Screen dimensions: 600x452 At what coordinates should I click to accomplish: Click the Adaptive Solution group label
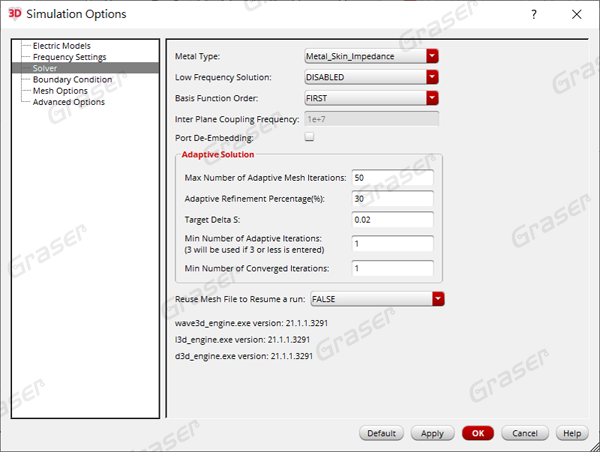[218, 155]
